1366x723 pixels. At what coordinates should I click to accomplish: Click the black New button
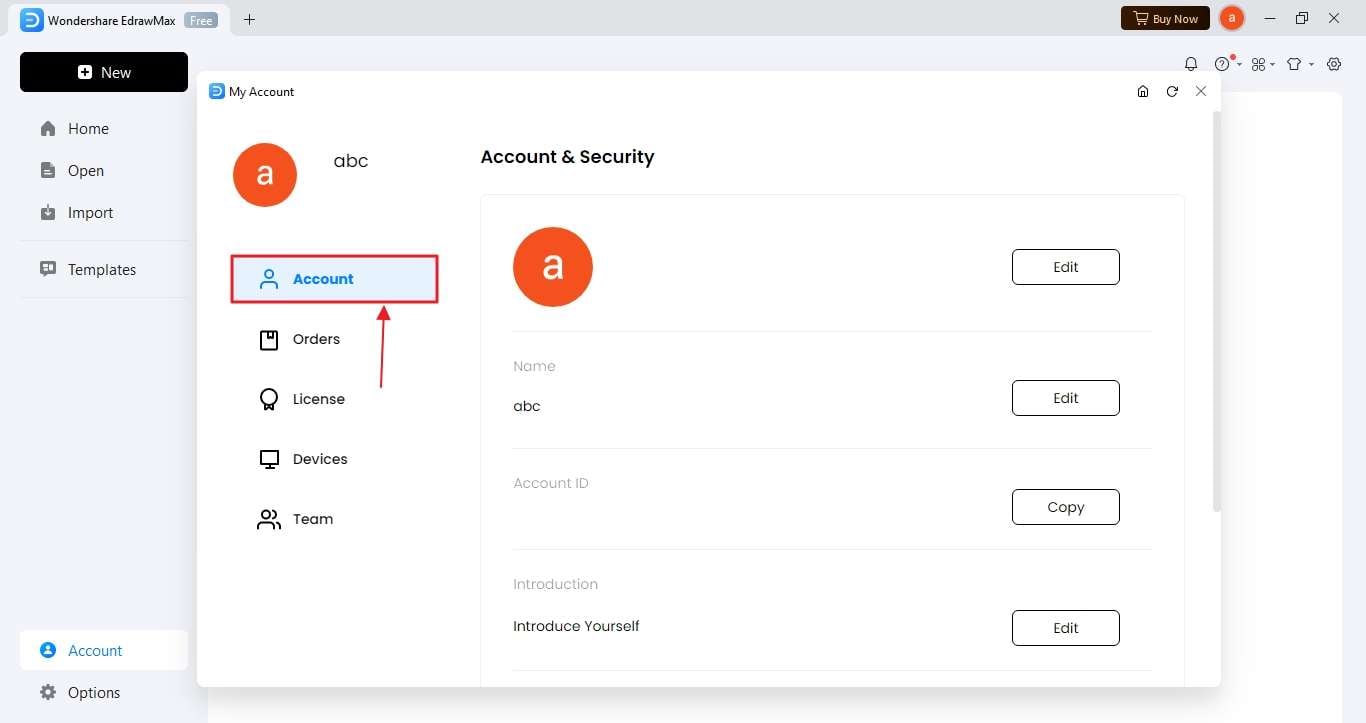pyautogui.click(x=104, y=72)
